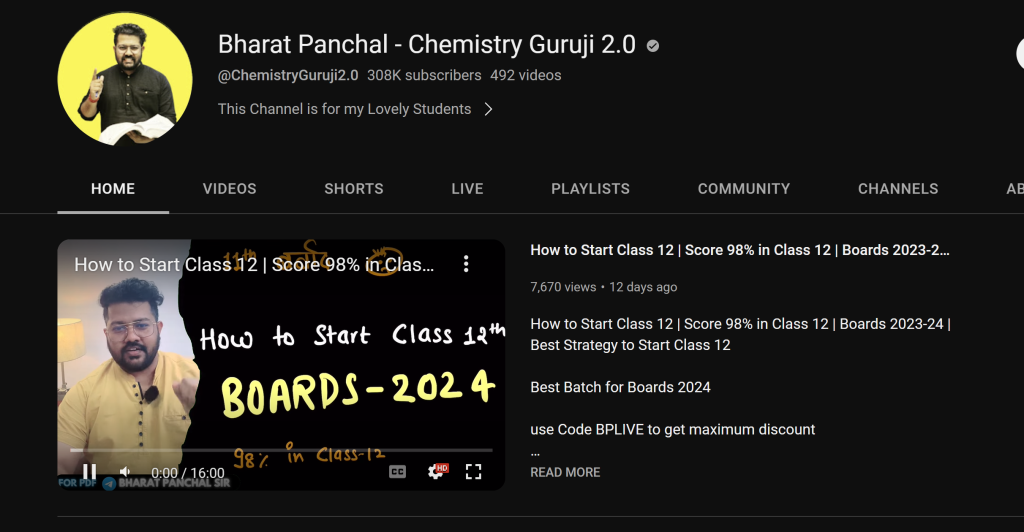Open the CHANNELS tab
The width and height of the screenshot is (1024, 532).
point(898,189)
